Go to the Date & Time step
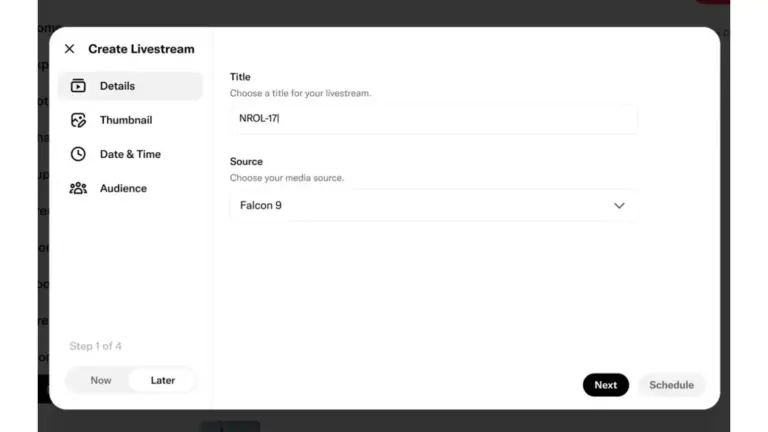 [130, 154]
